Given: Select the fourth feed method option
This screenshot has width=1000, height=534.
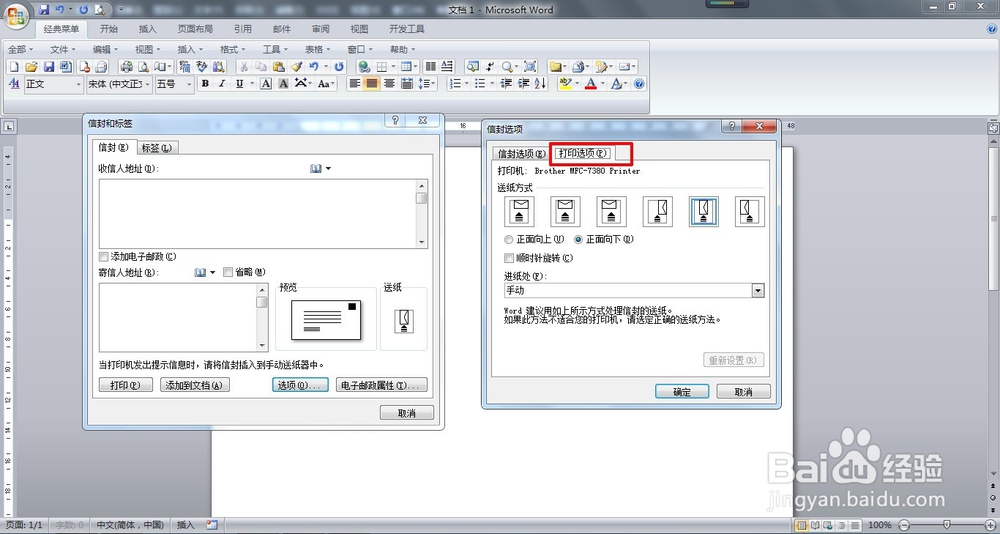Looking at the screenshot, I should pyautogui.click(x=658, y=211).
